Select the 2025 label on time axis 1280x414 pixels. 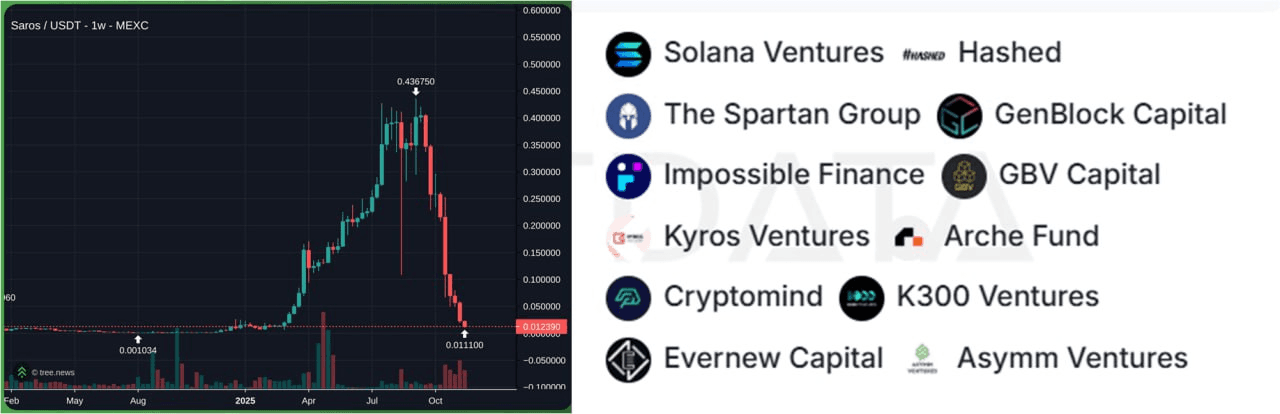(246, 400)
